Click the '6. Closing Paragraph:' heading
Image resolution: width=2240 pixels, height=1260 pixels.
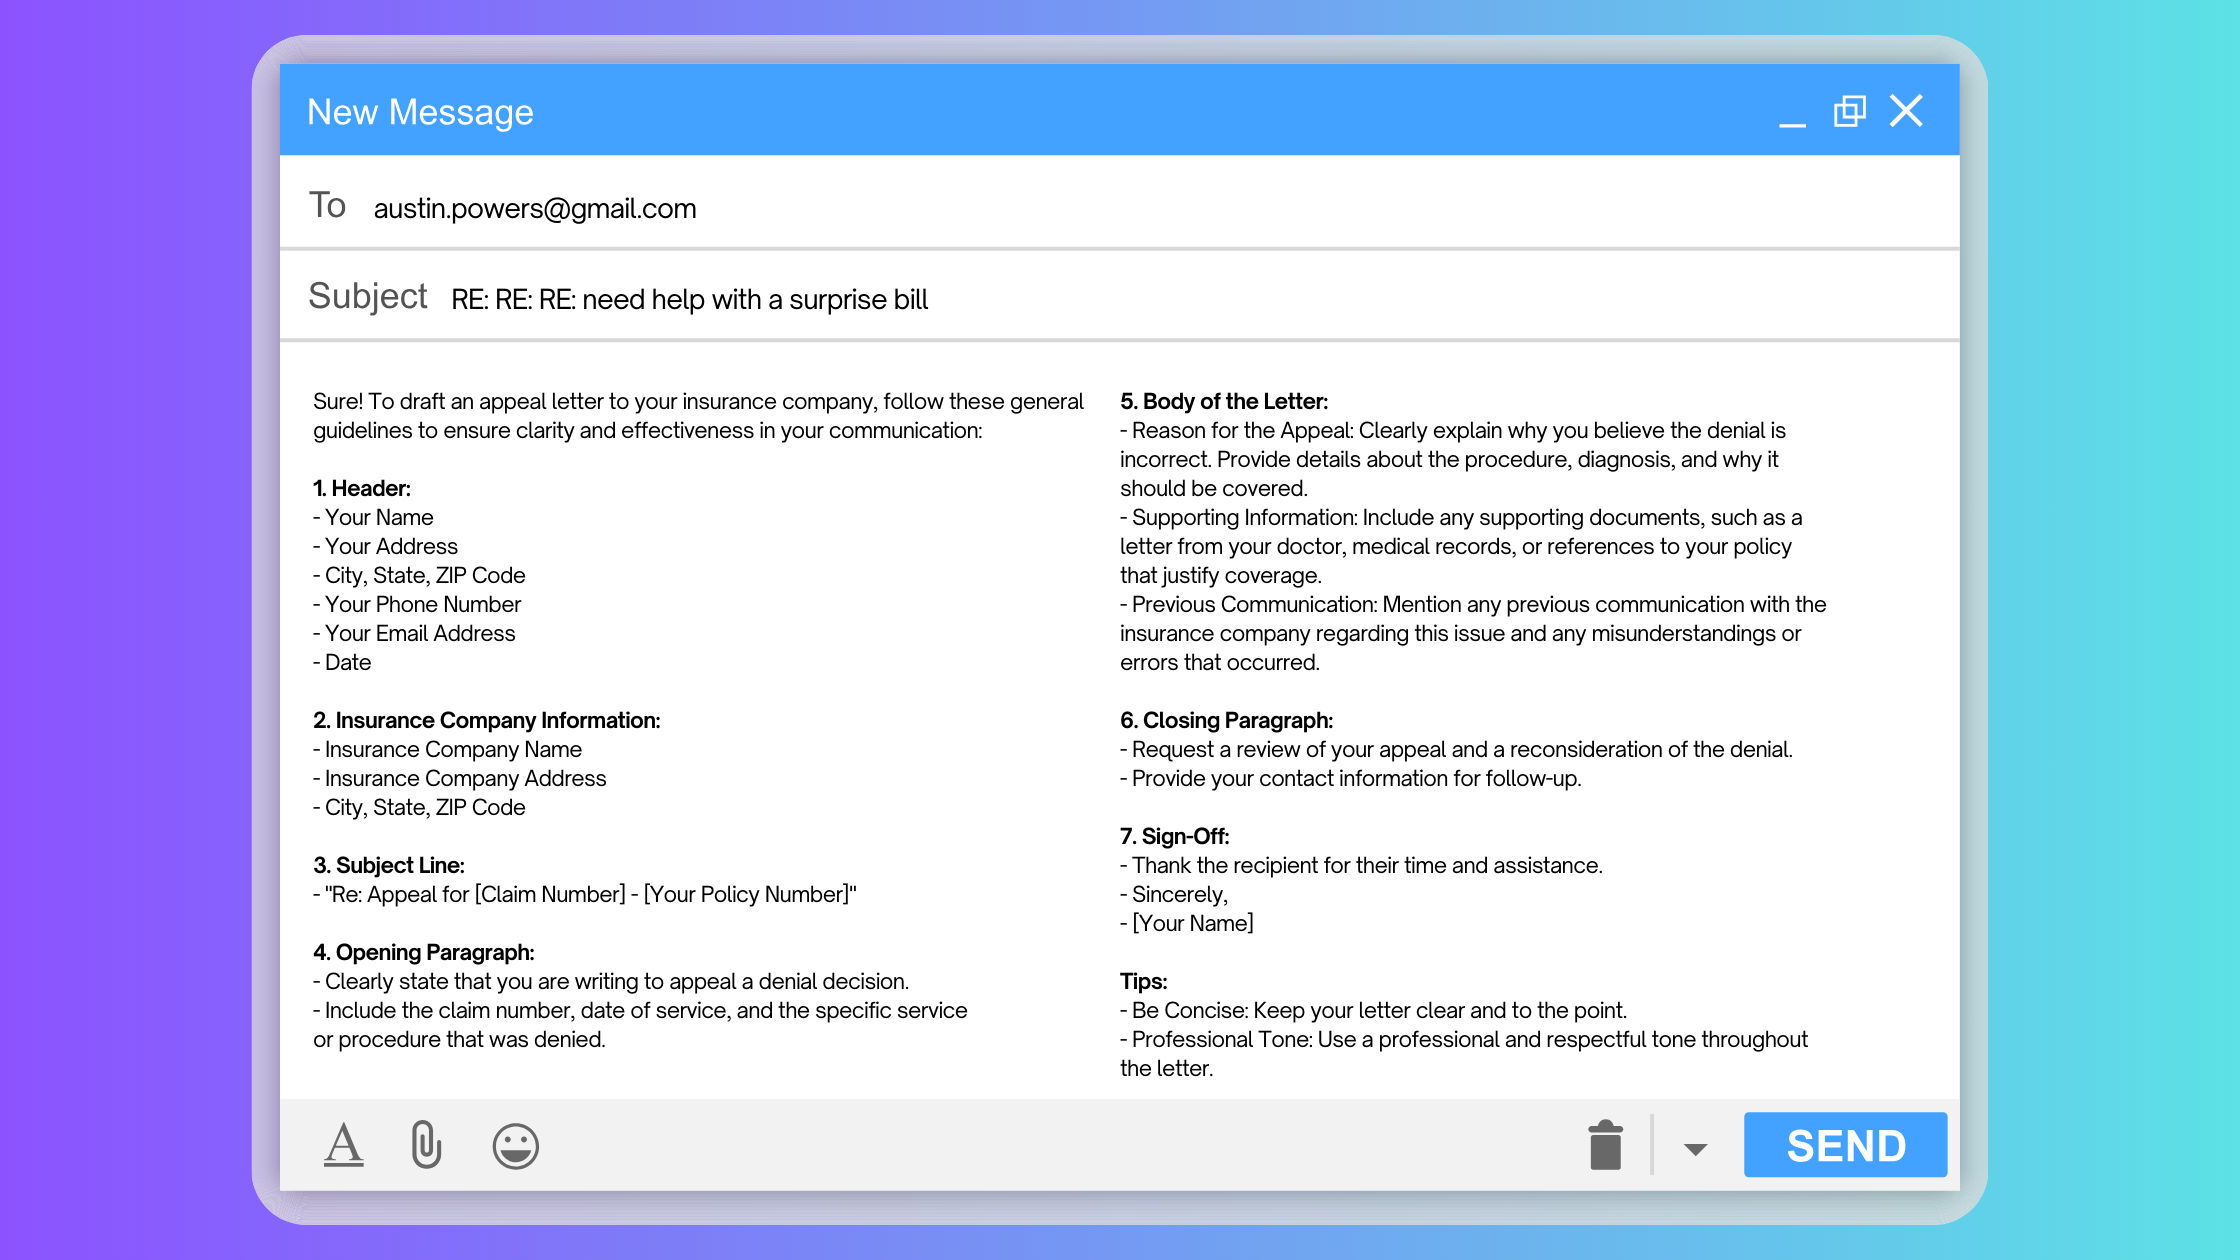coord(1226,720)
